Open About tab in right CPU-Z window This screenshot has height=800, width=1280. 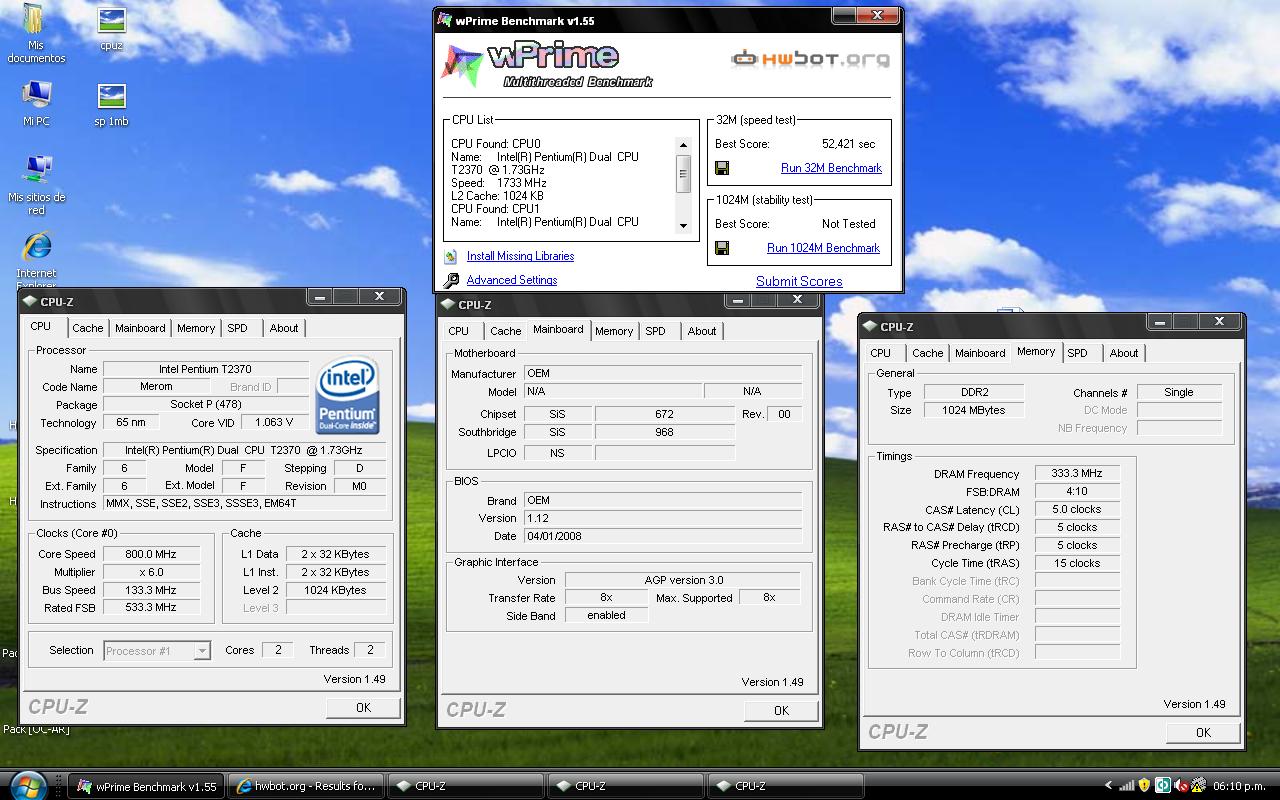pyautogui.click(x=1124, y=353)
